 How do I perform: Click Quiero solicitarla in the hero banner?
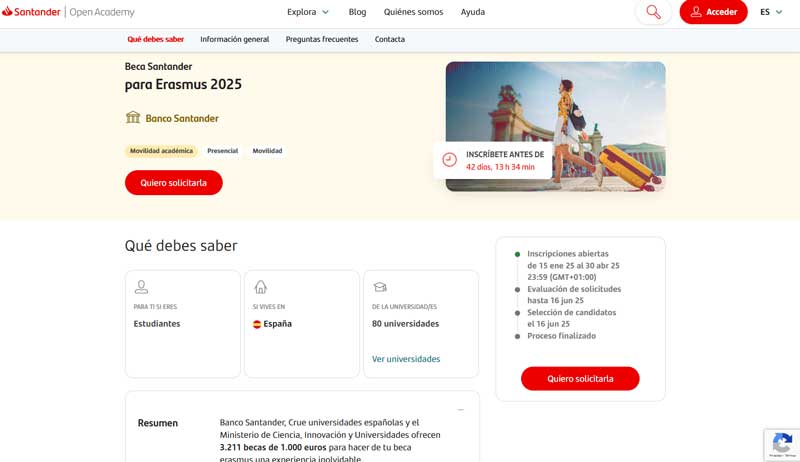[174, 183]
